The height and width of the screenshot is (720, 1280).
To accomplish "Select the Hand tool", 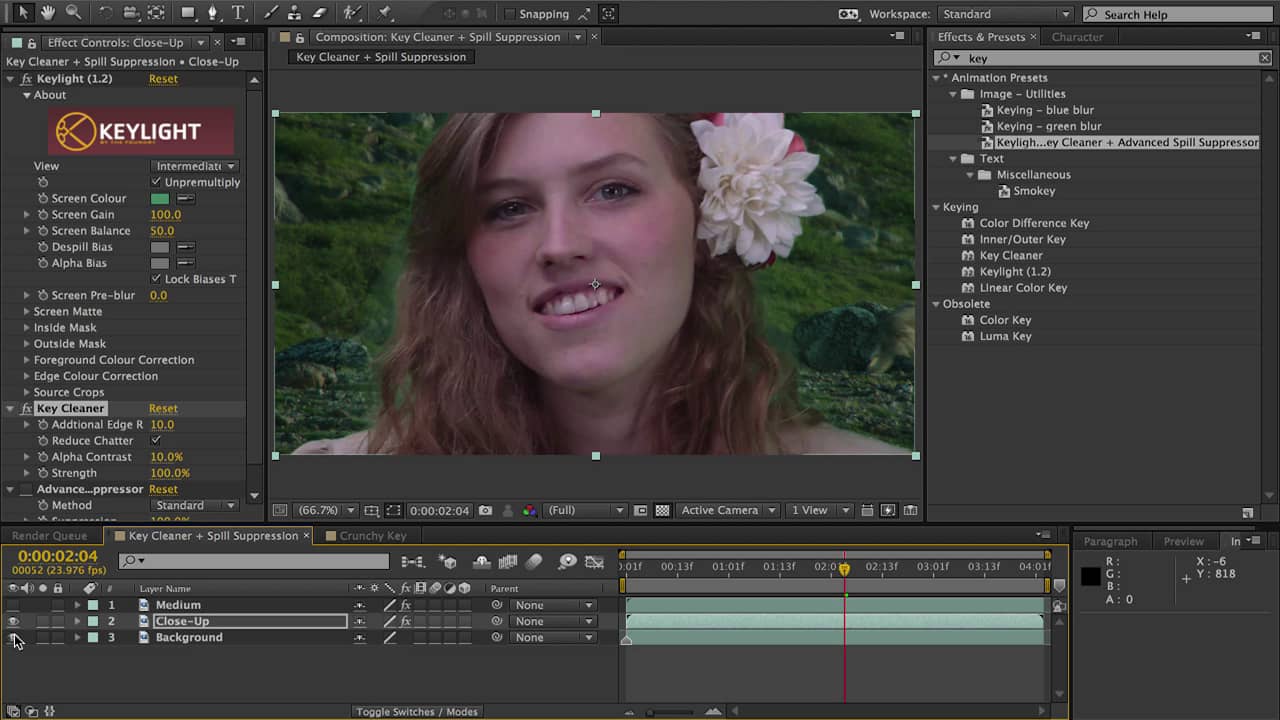I will (48, 13).
